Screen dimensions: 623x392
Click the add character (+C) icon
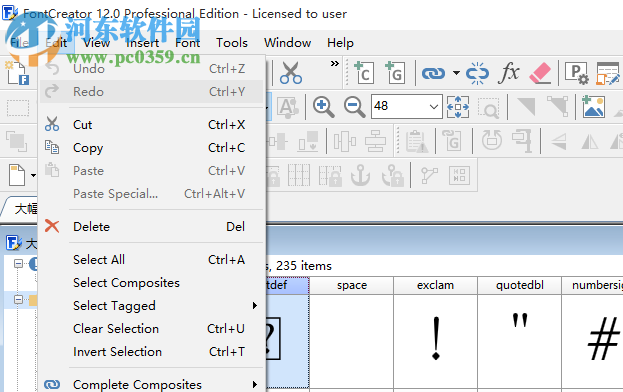click(x=364, y=73)
